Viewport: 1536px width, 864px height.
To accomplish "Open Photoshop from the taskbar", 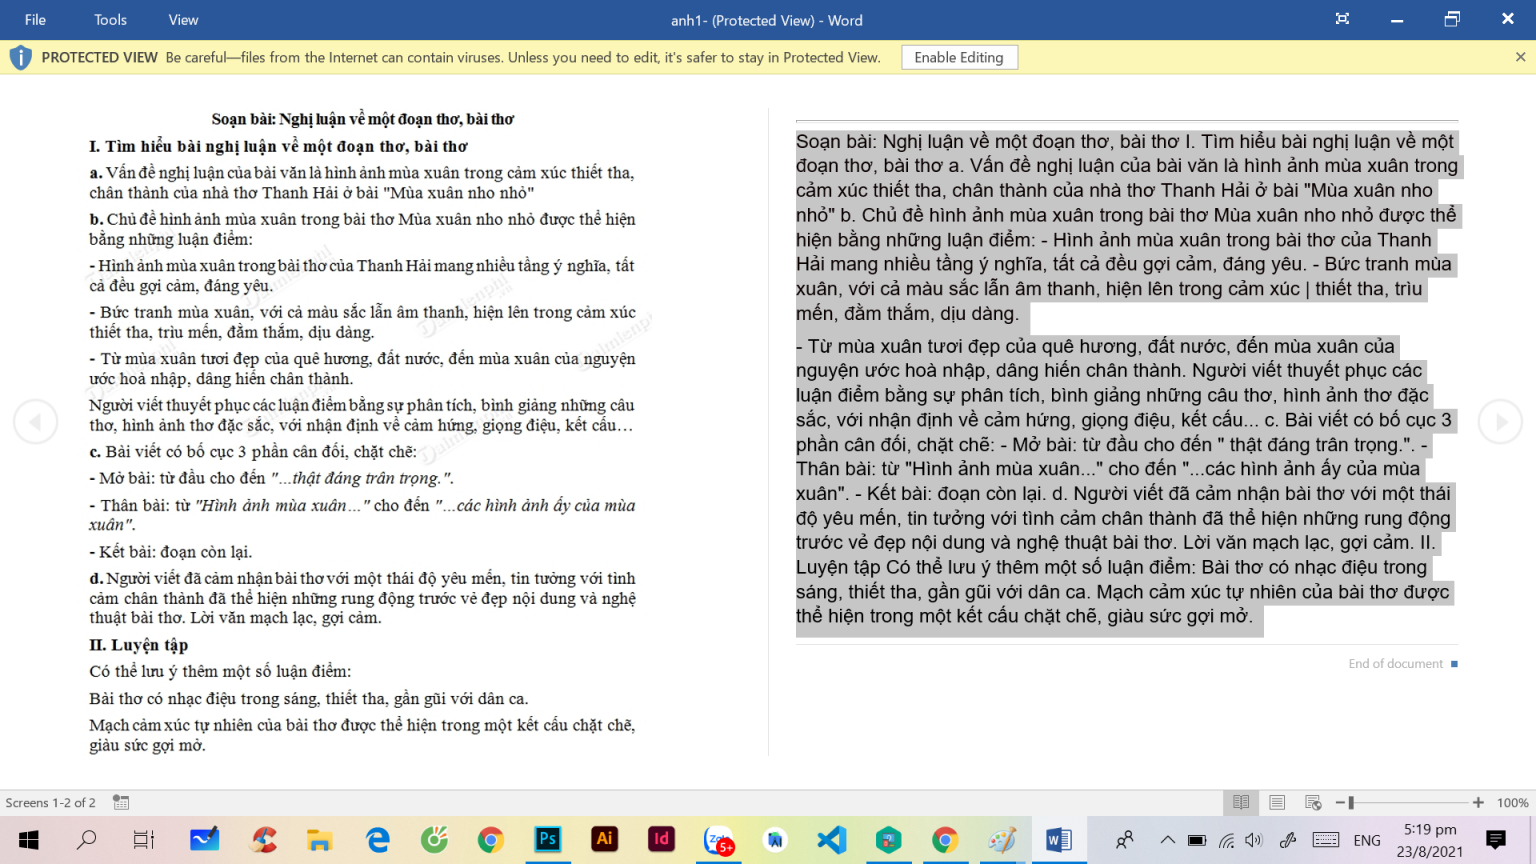I will (547, 840).
